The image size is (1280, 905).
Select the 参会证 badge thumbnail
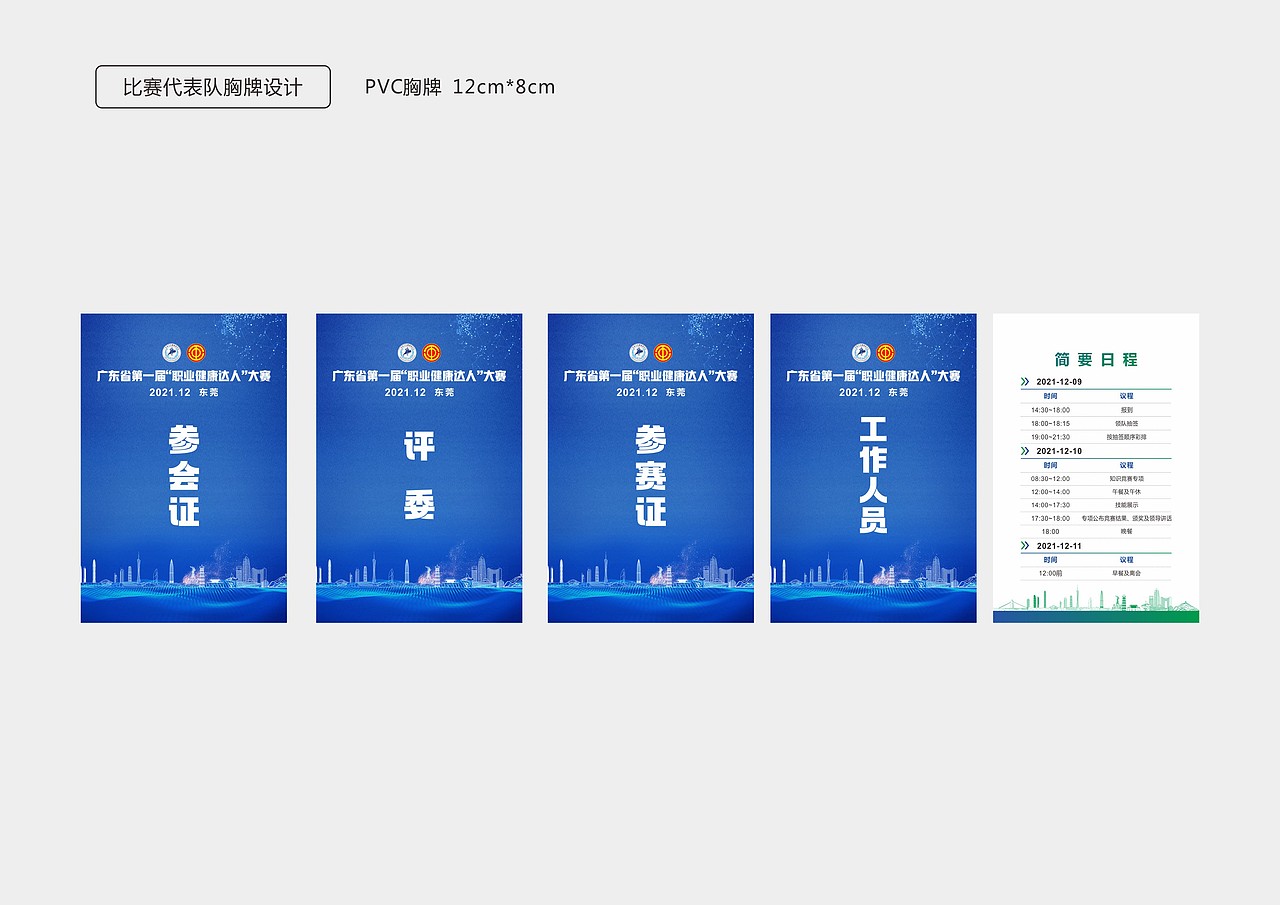point(183,468)
